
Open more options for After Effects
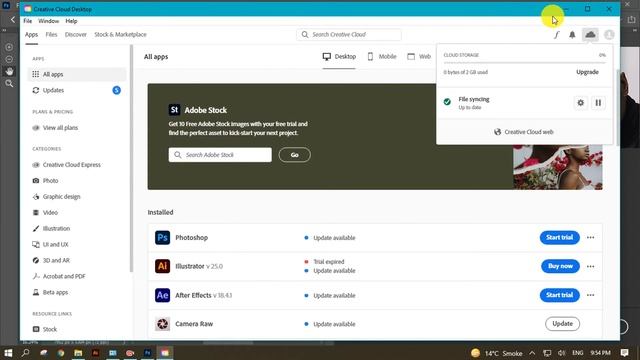[x=590, y=295]
